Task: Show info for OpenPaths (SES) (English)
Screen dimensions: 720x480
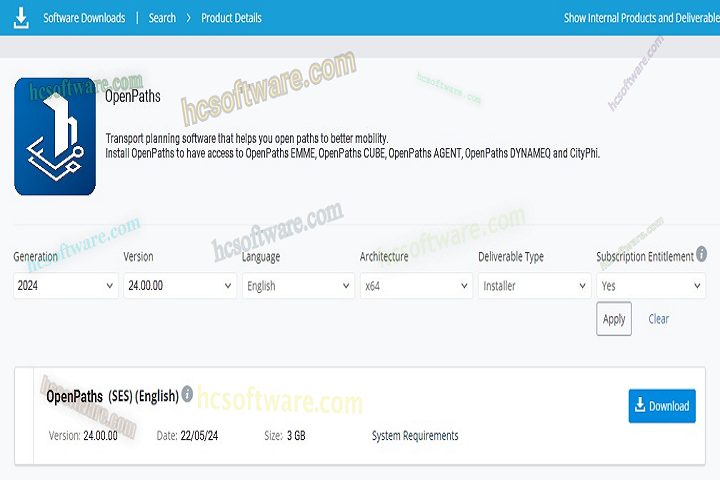Action: point(187,394)
